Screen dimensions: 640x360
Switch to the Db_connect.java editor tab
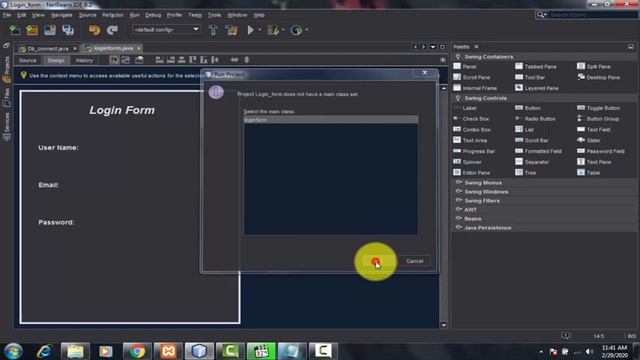pyautogui.click(x=47, y=49)
